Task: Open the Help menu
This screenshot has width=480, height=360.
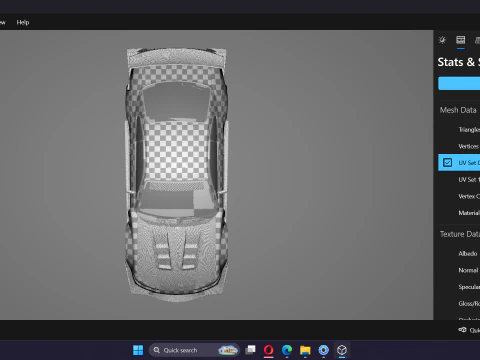Action: 23,22
